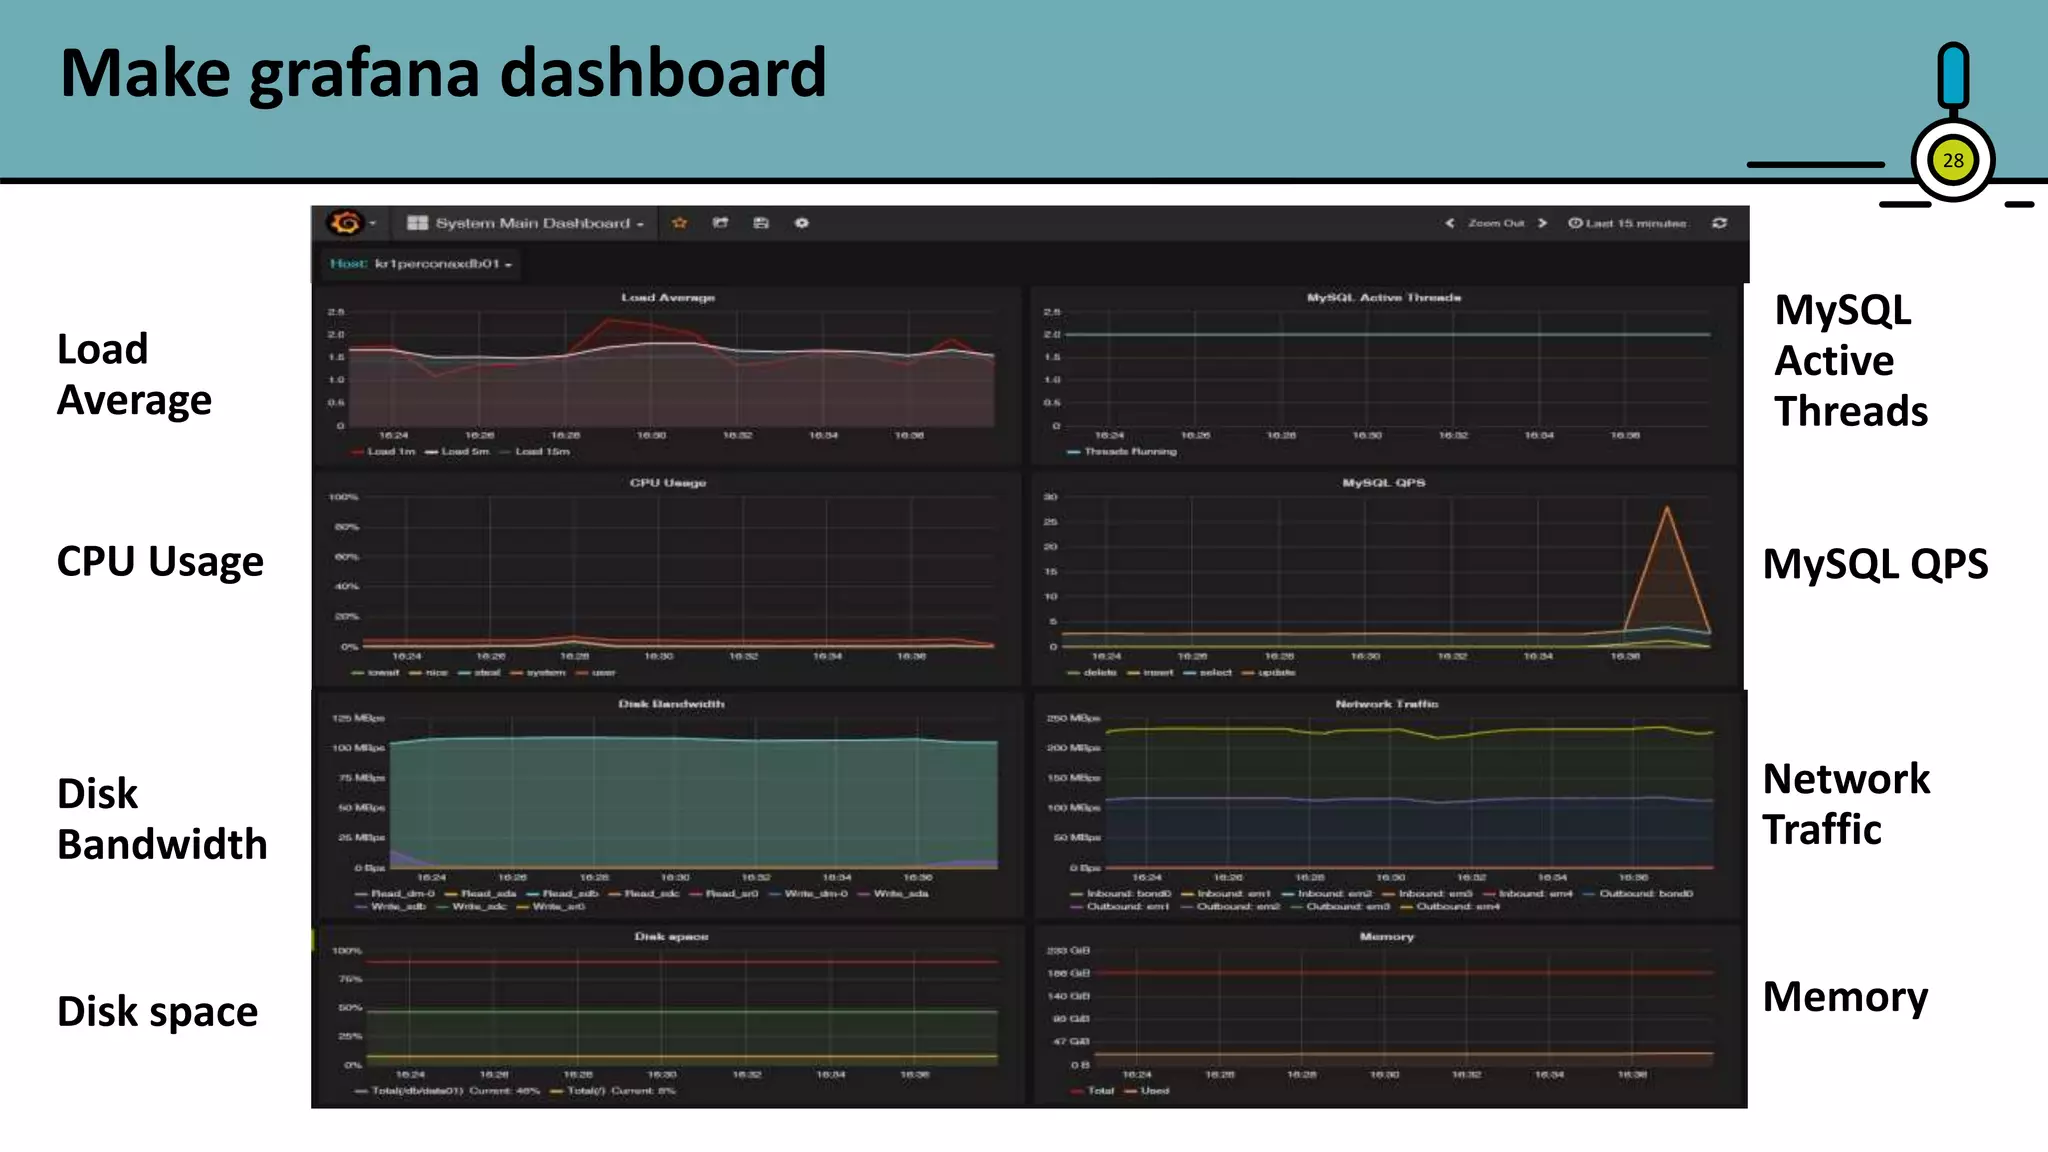The height and width of the screenshot is (1152, 2048).
Task: Open dashboard settings gear
Action: (x=801, y=223)
